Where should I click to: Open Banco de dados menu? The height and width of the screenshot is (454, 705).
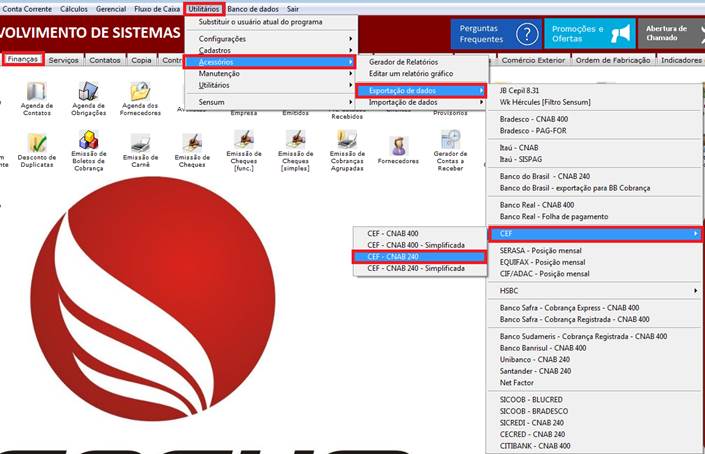[253, 9]
